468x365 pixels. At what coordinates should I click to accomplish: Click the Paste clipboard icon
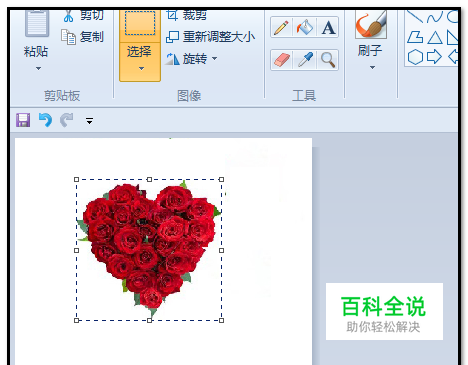coord(37,23)
